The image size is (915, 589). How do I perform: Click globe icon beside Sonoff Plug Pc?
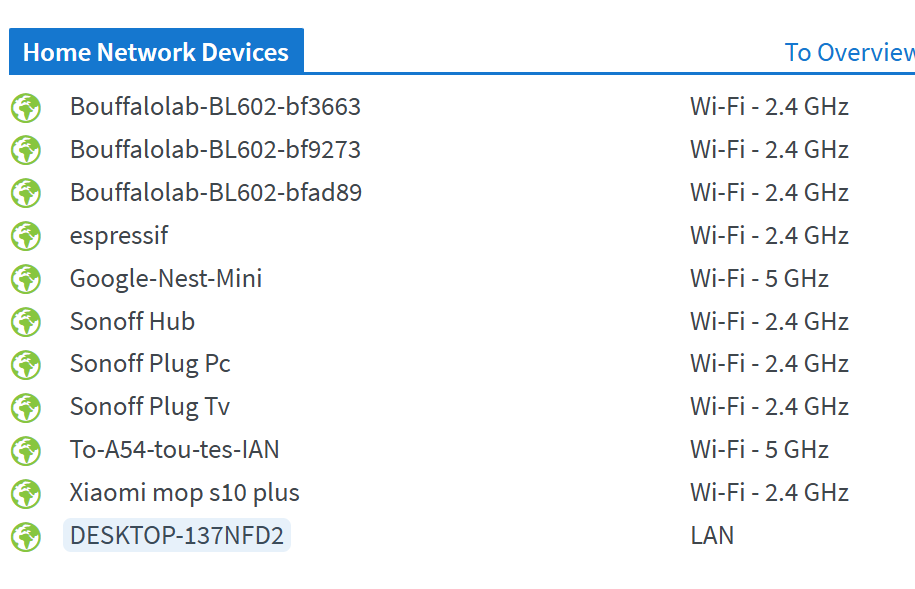click(26, 365)
